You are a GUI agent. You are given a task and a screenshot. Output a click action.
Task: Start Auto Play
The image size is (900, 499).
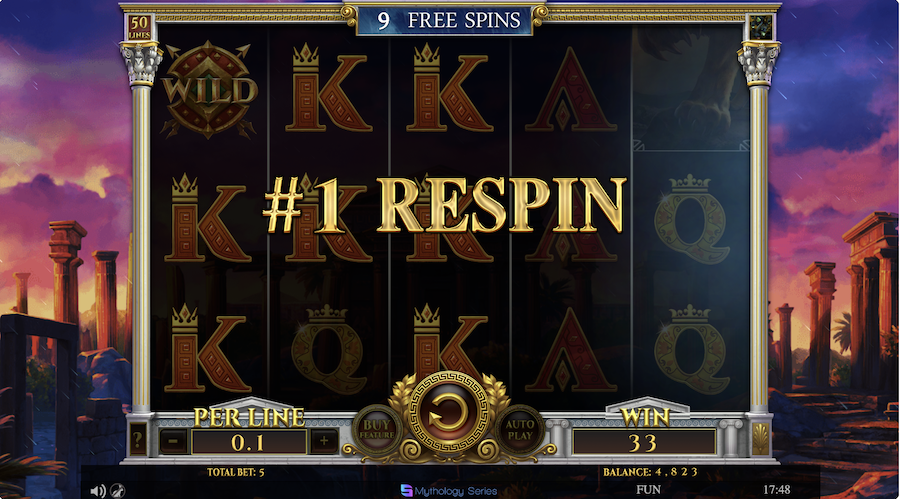click(520, 429)
